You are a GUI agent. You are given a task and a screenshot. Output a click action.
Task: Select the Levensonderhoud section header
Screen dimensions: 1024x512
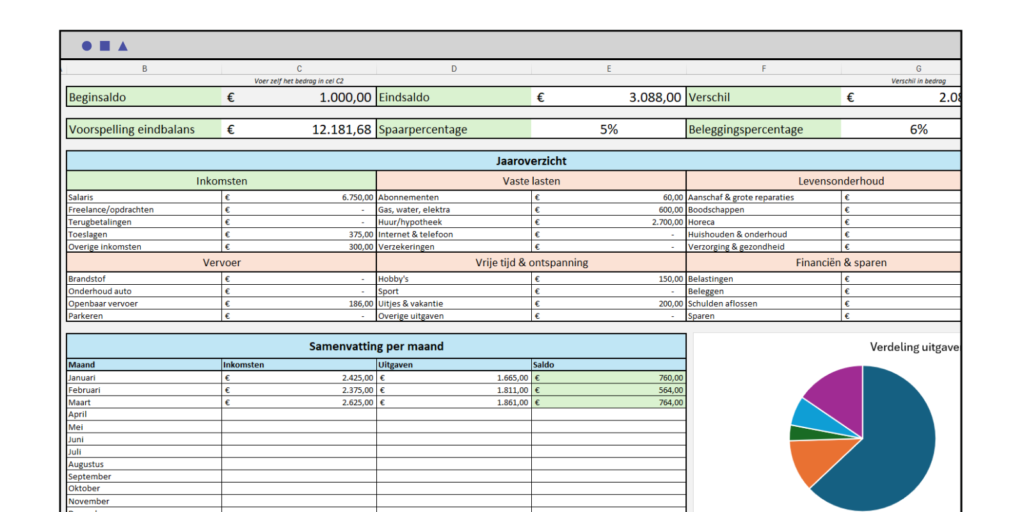824,181
